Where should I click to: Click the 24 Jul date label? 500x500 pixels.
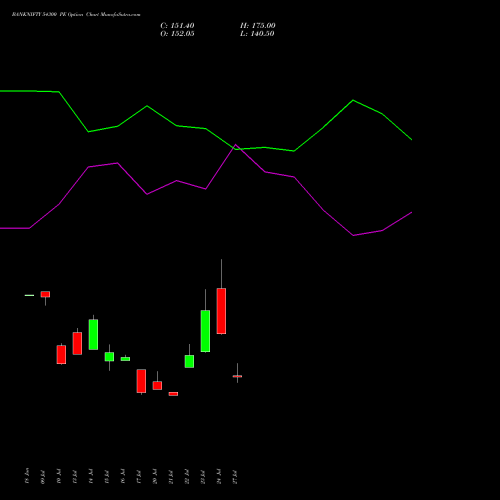219,477
